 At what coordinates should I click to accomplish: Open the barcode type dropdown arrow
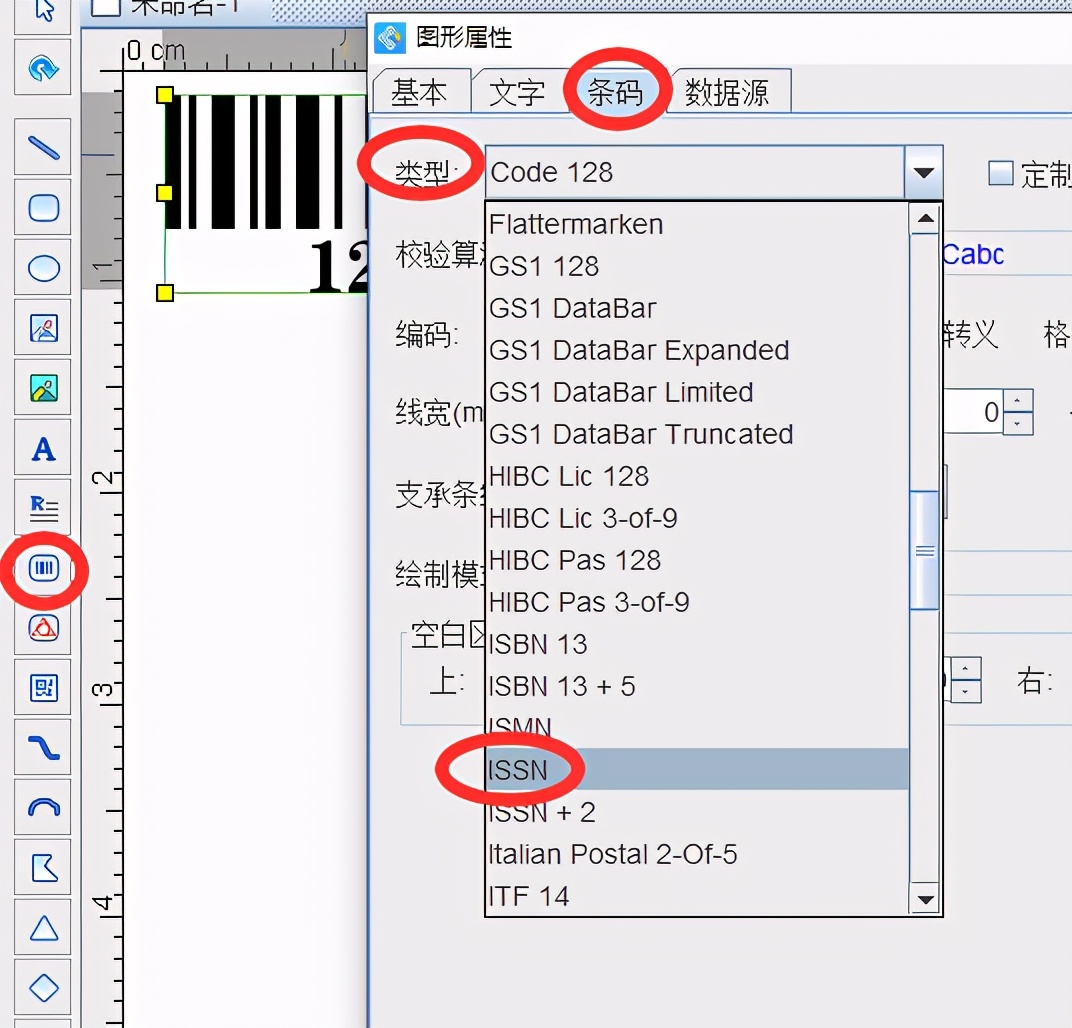coord(923,172)
